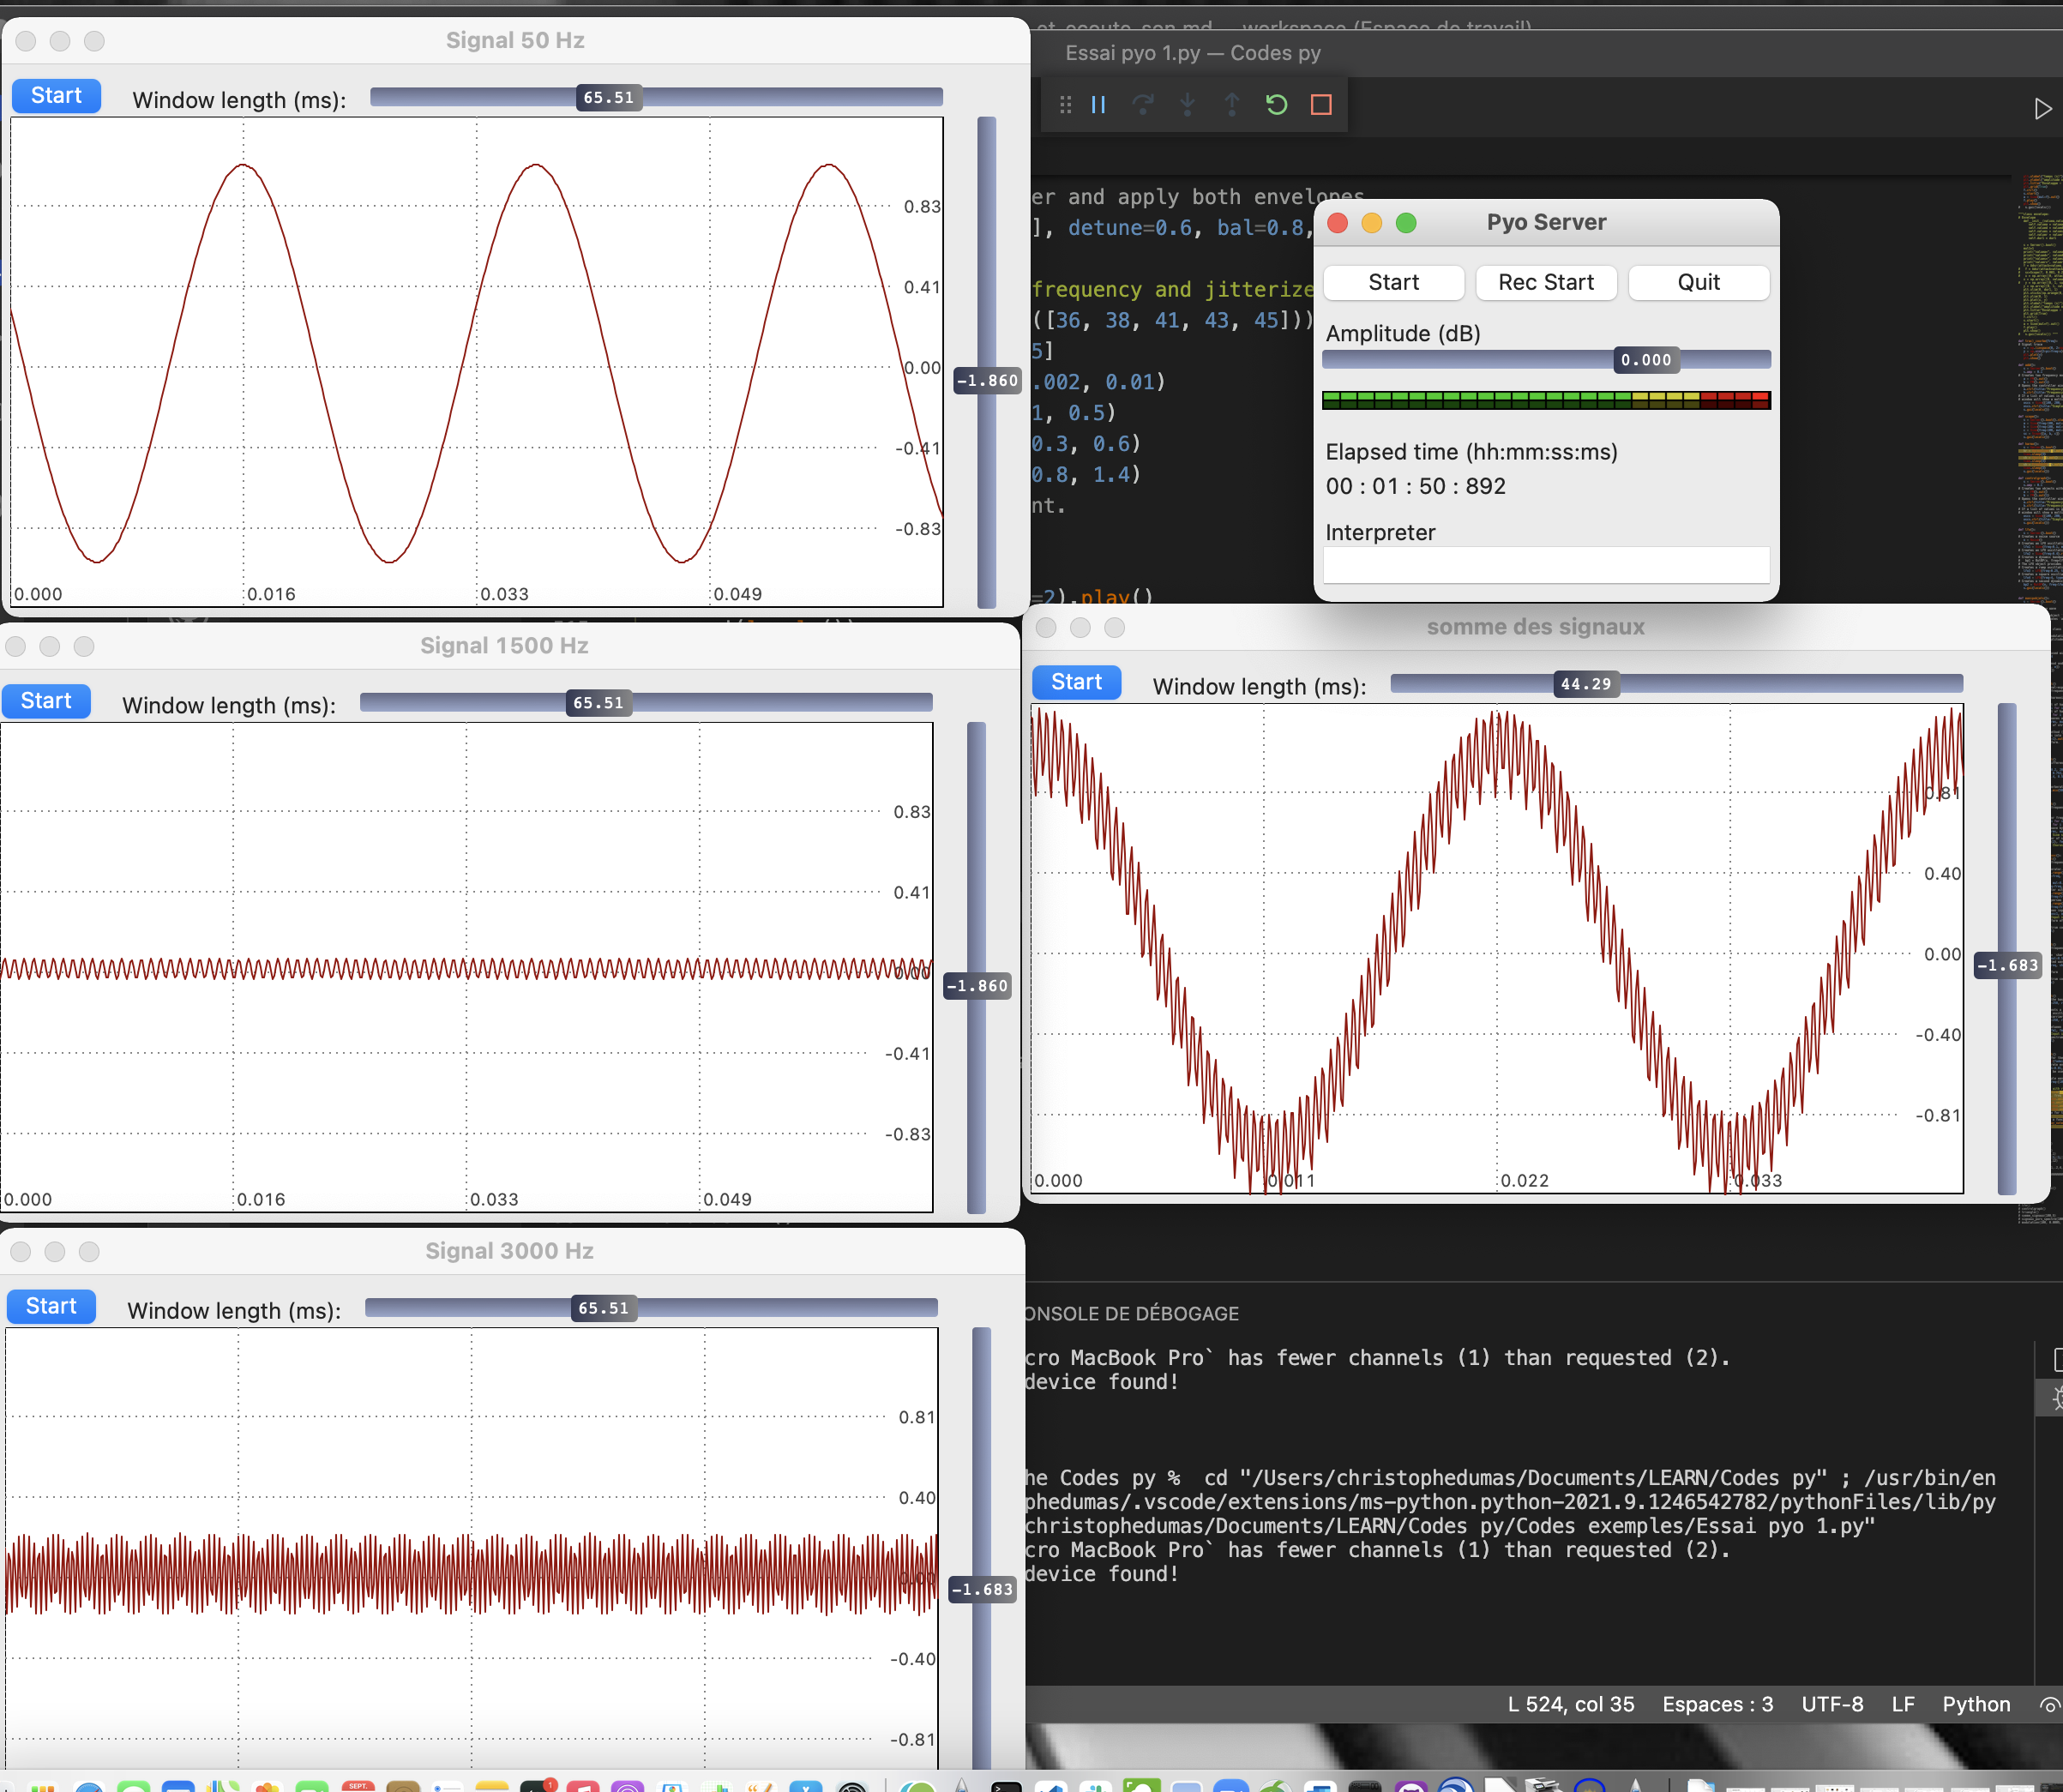Click the Amplitude (dB) slider handle showing 0.000
Screen dimensions: 2063x1792
pos(1646,360)
